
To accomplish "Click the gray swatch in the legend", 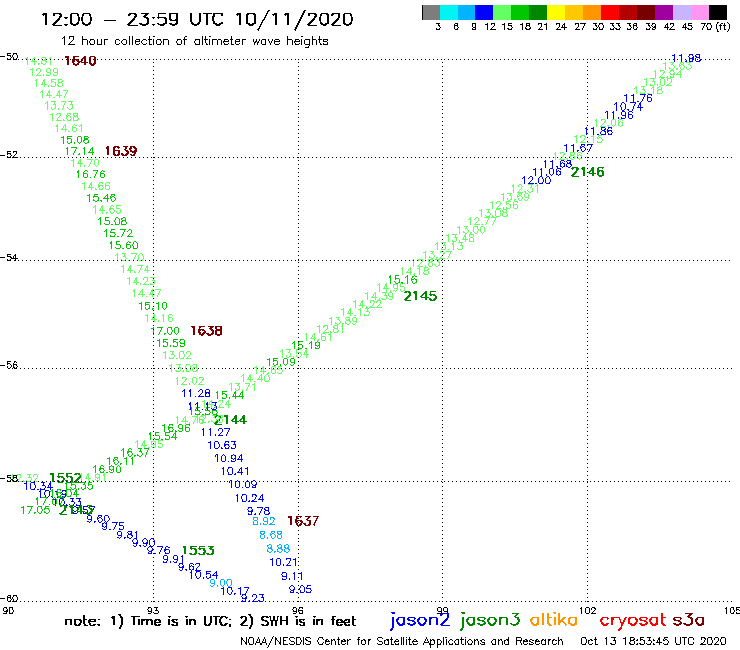I will pyautogui.click(x=431, y=12).
